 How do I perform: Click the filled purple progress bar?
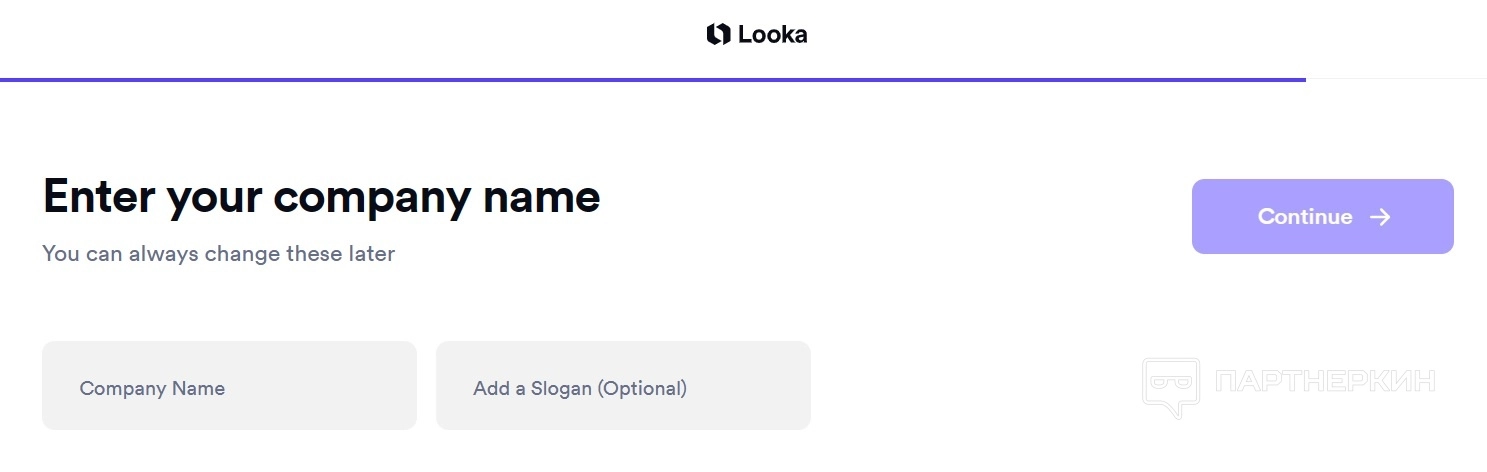click(650, 79)
